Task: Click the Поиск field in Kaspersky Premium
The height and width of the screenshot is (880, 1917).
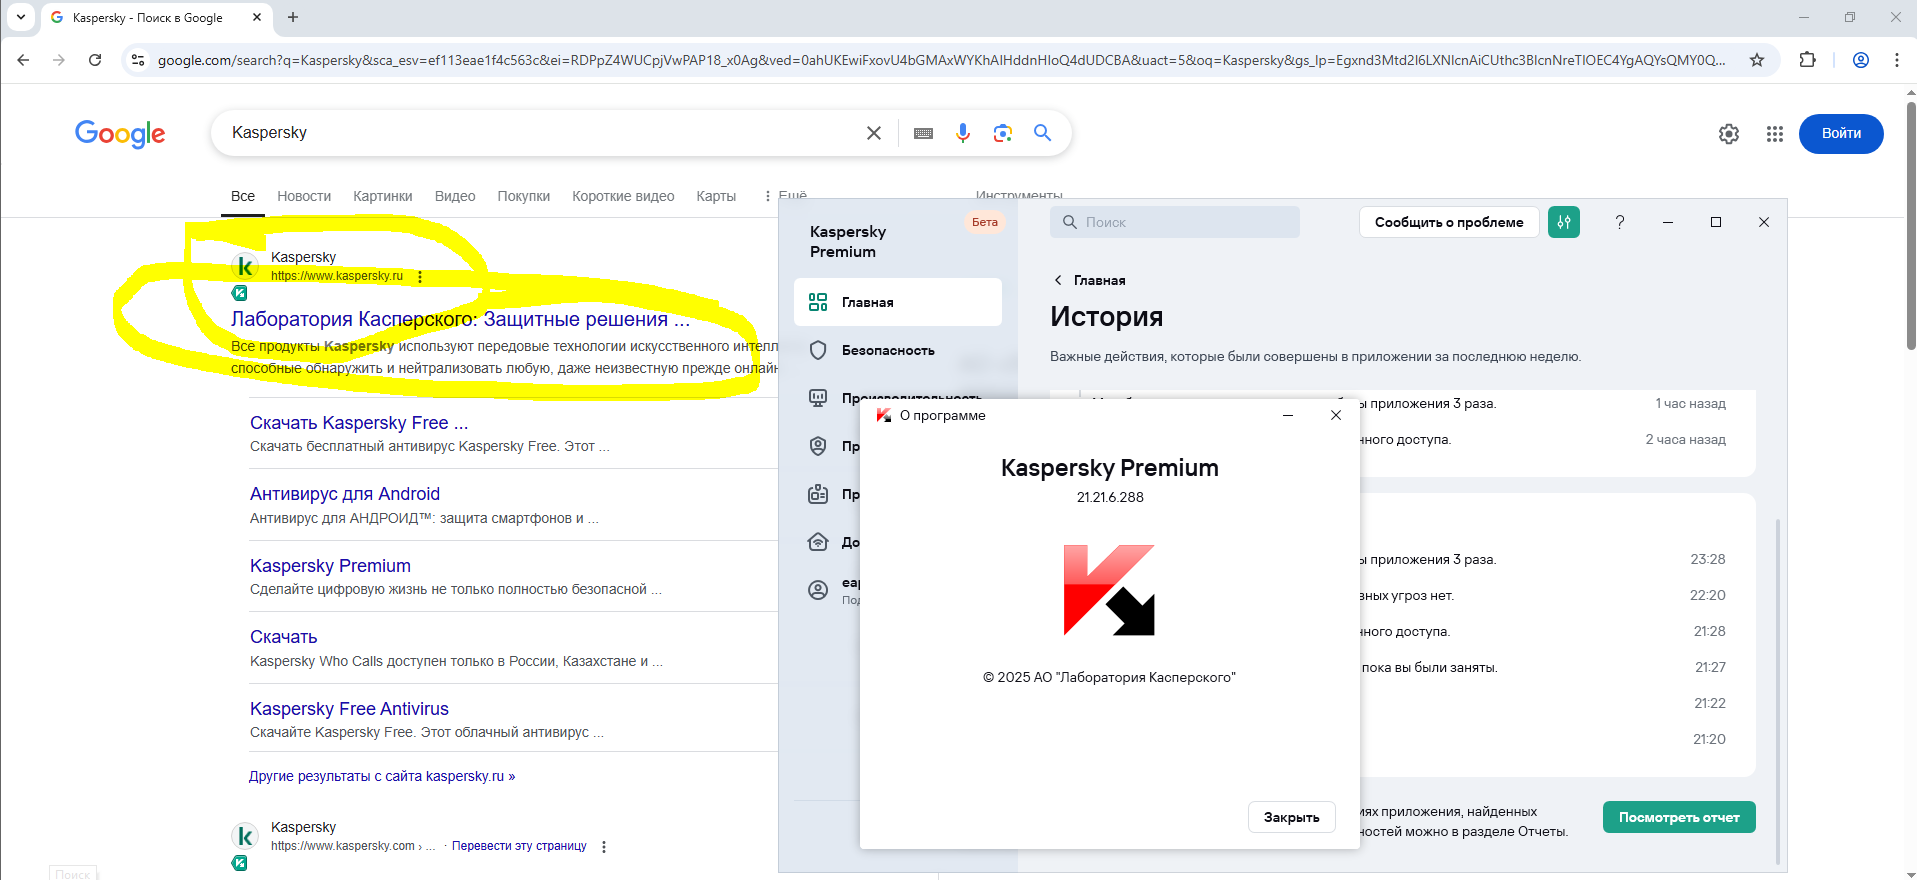Action: pos(1175,222)
